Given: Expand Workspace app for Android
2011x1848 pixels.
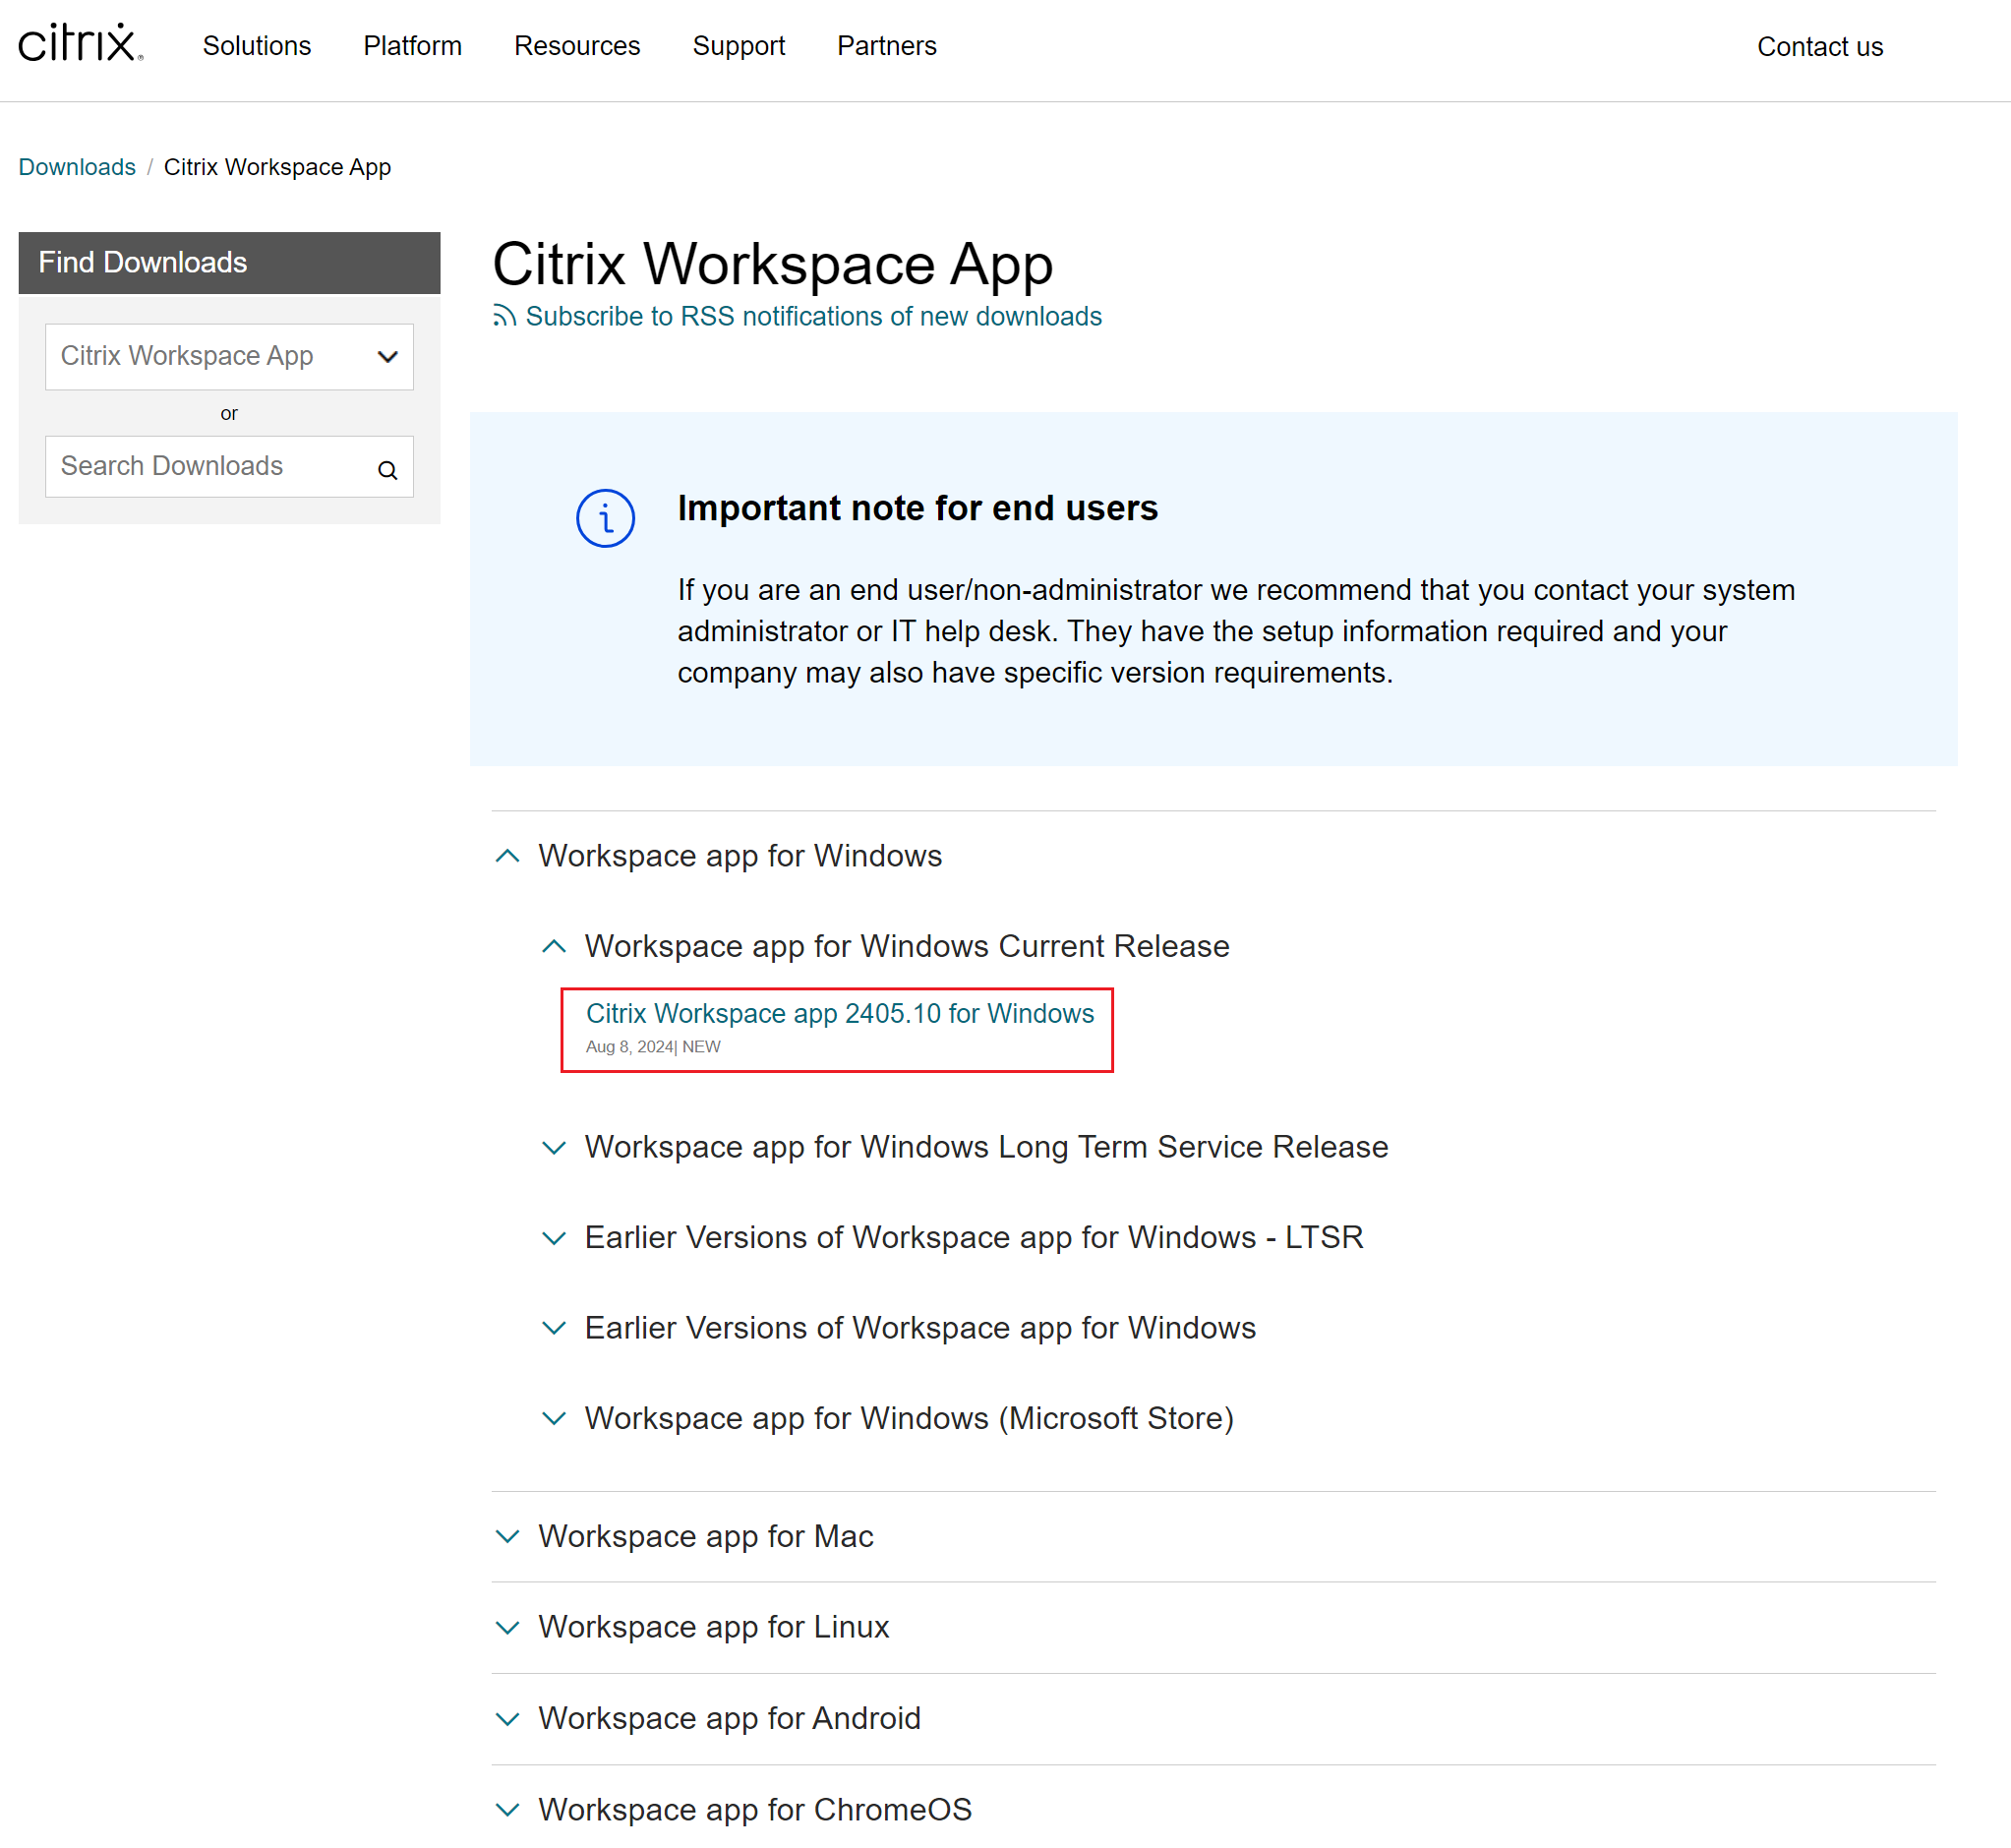Looking at the screenshot, I should tap(507, 1719).
